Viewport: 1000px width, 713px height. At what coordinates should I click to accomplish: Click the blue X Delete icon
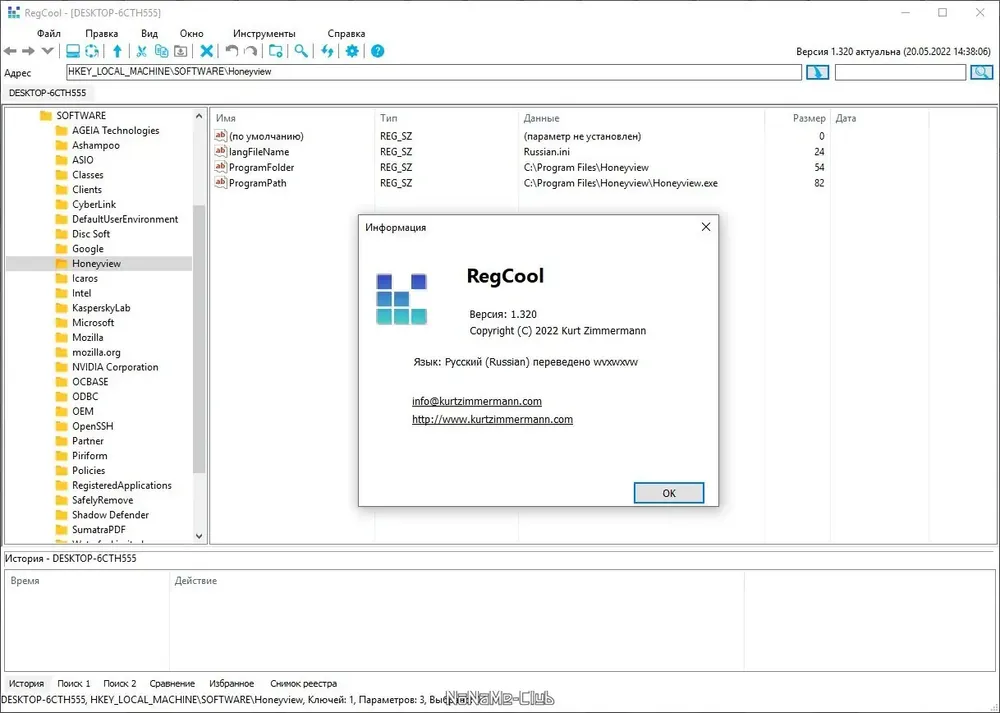click(x=207, y=51)
